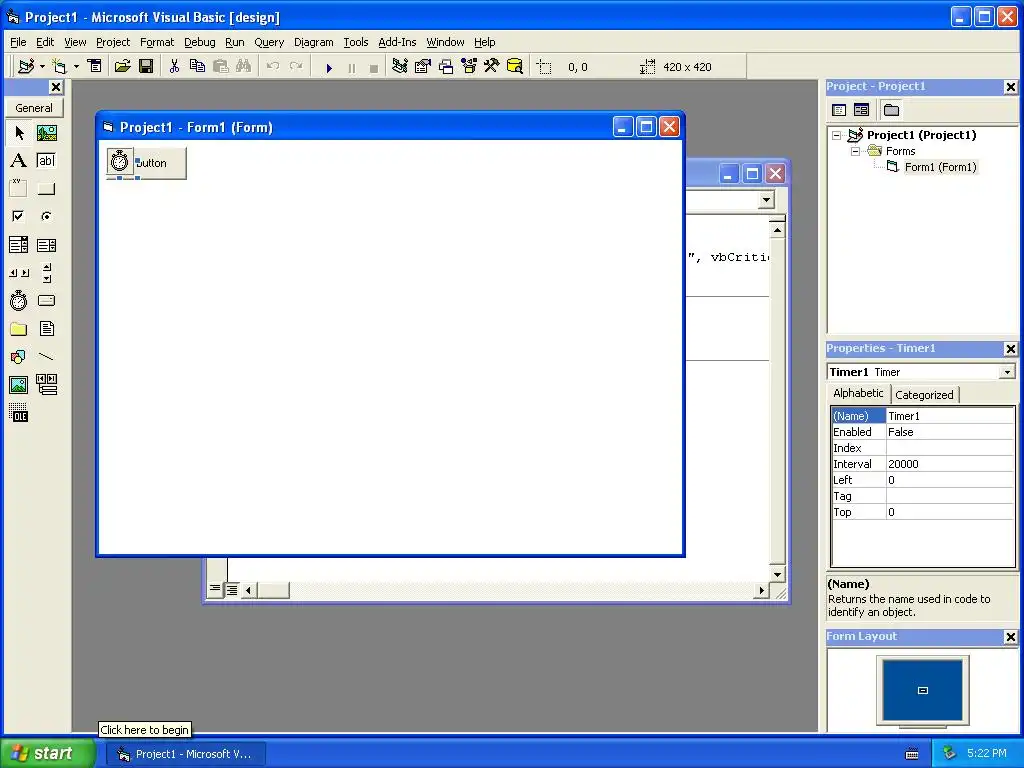Open the File menu
The width and height of the screenshot is (1024, 768).
18,42
